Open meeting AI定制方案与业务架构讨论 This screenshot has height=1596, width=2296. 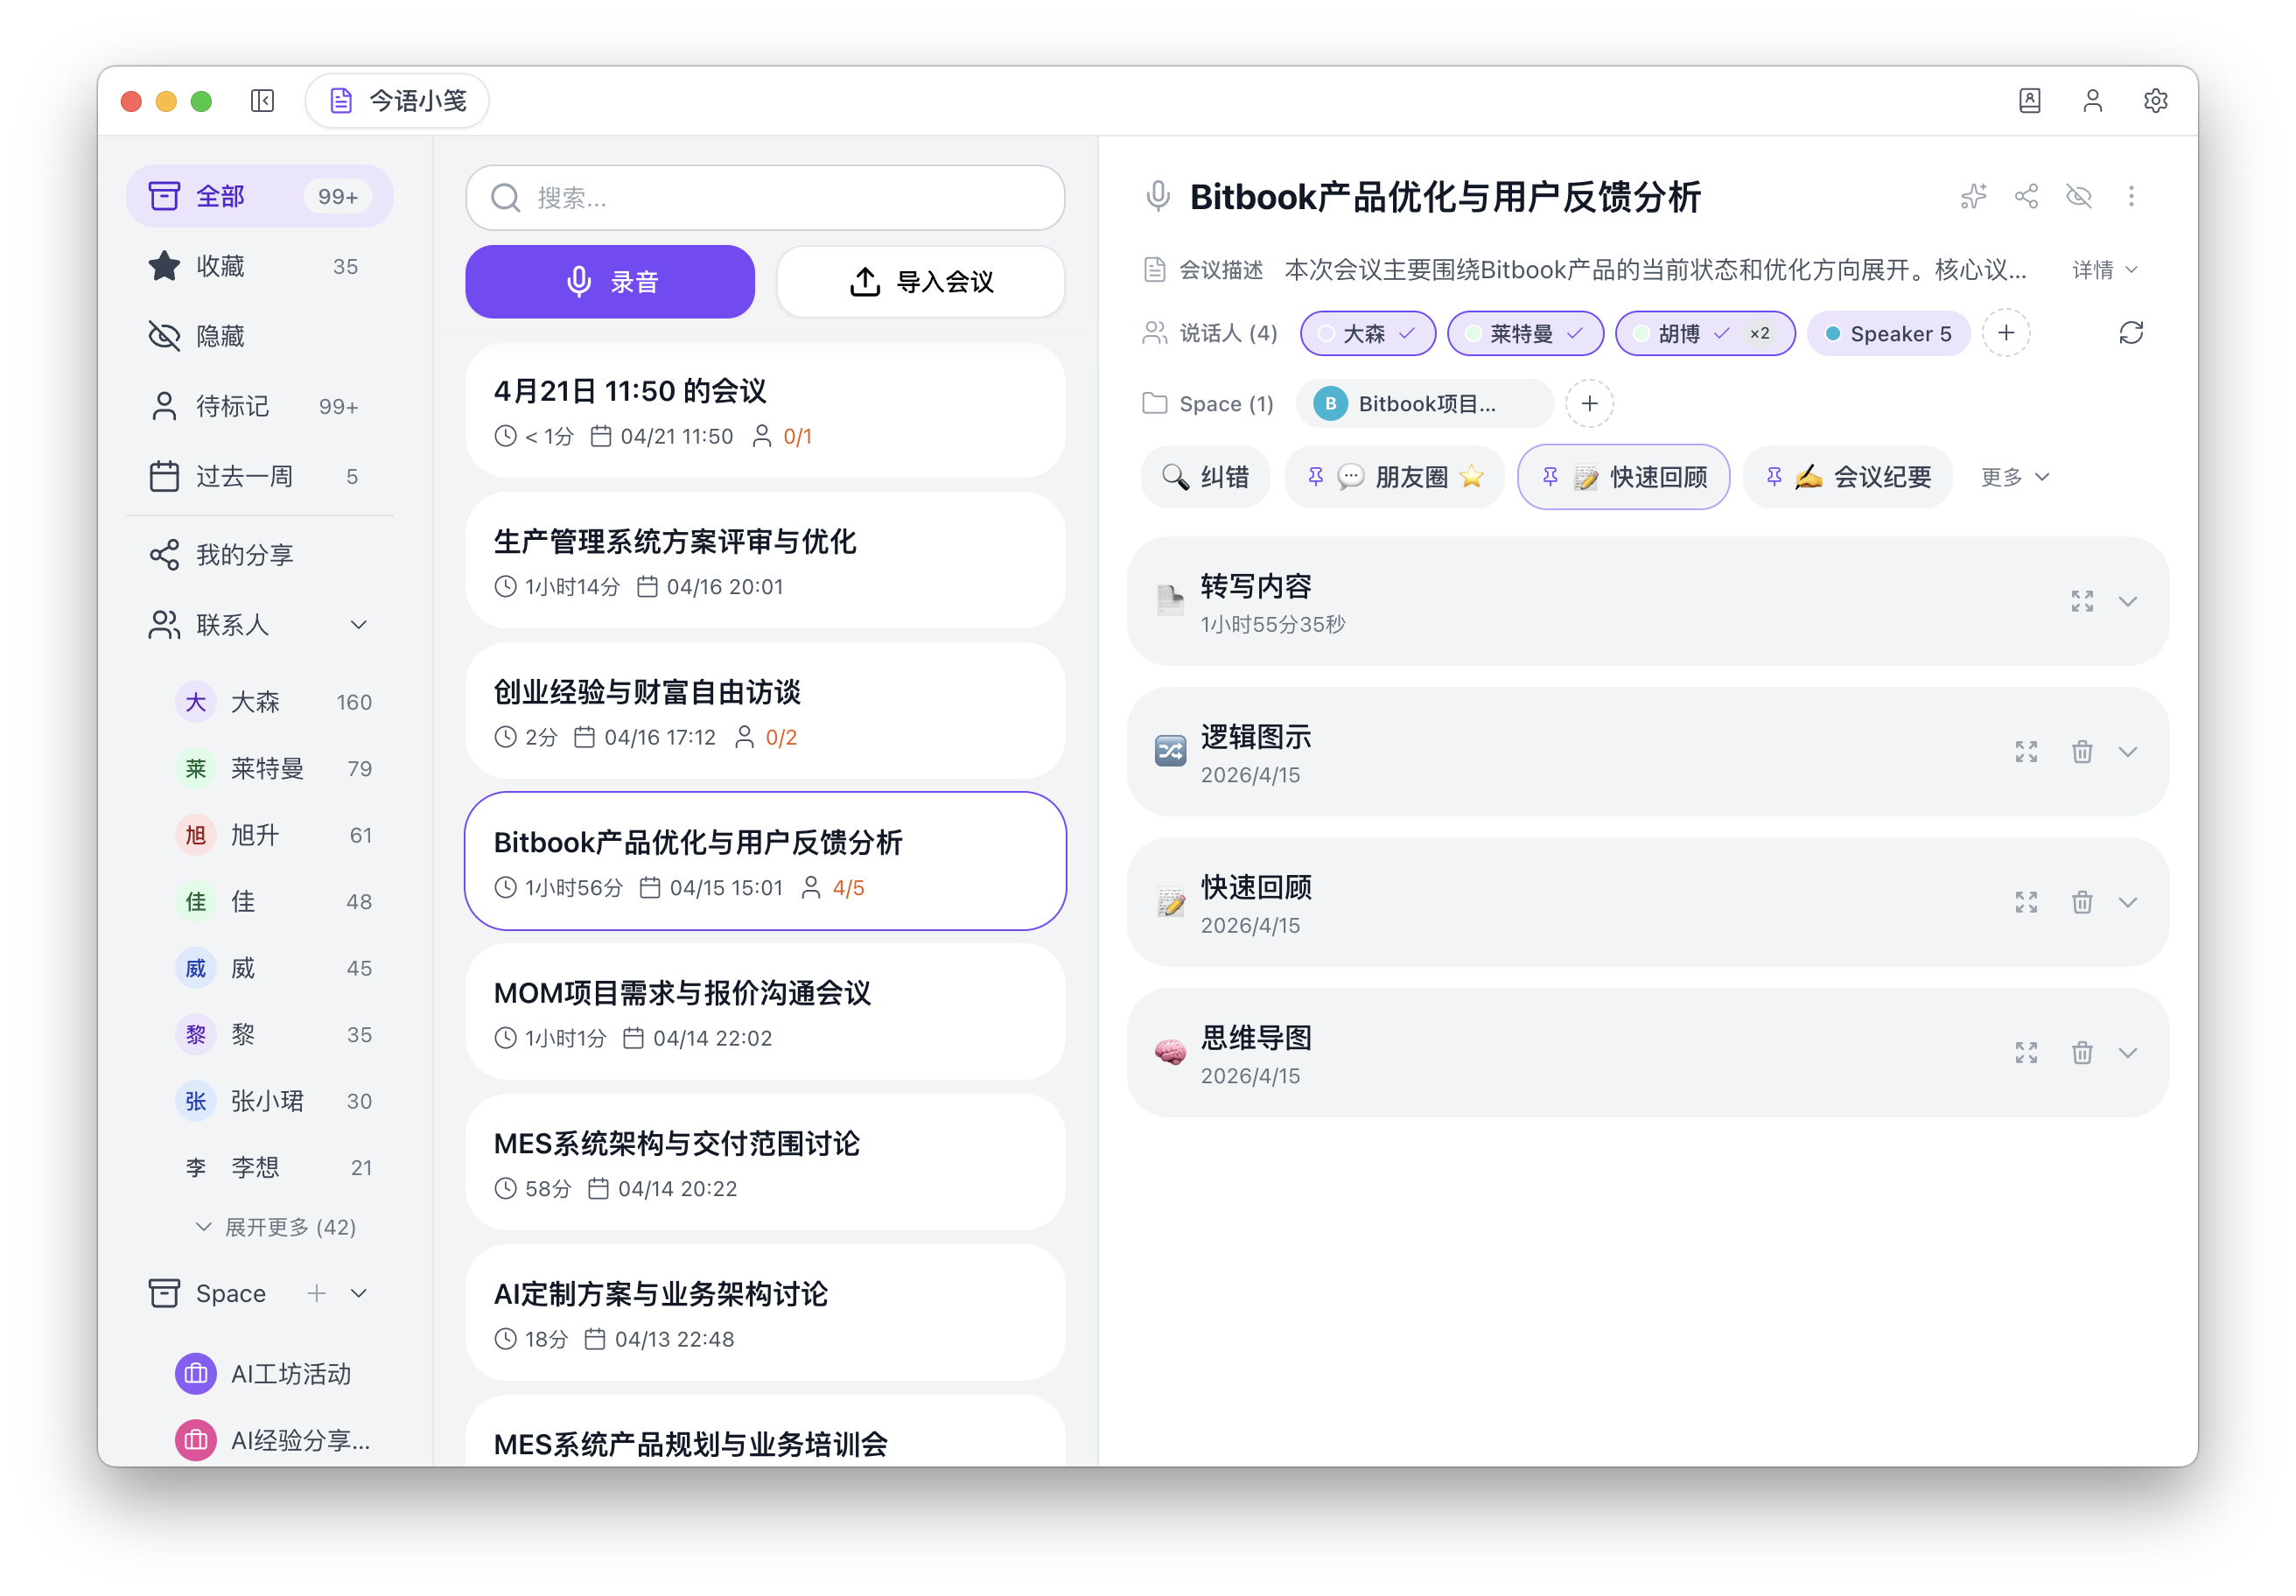coord(765,1313)
